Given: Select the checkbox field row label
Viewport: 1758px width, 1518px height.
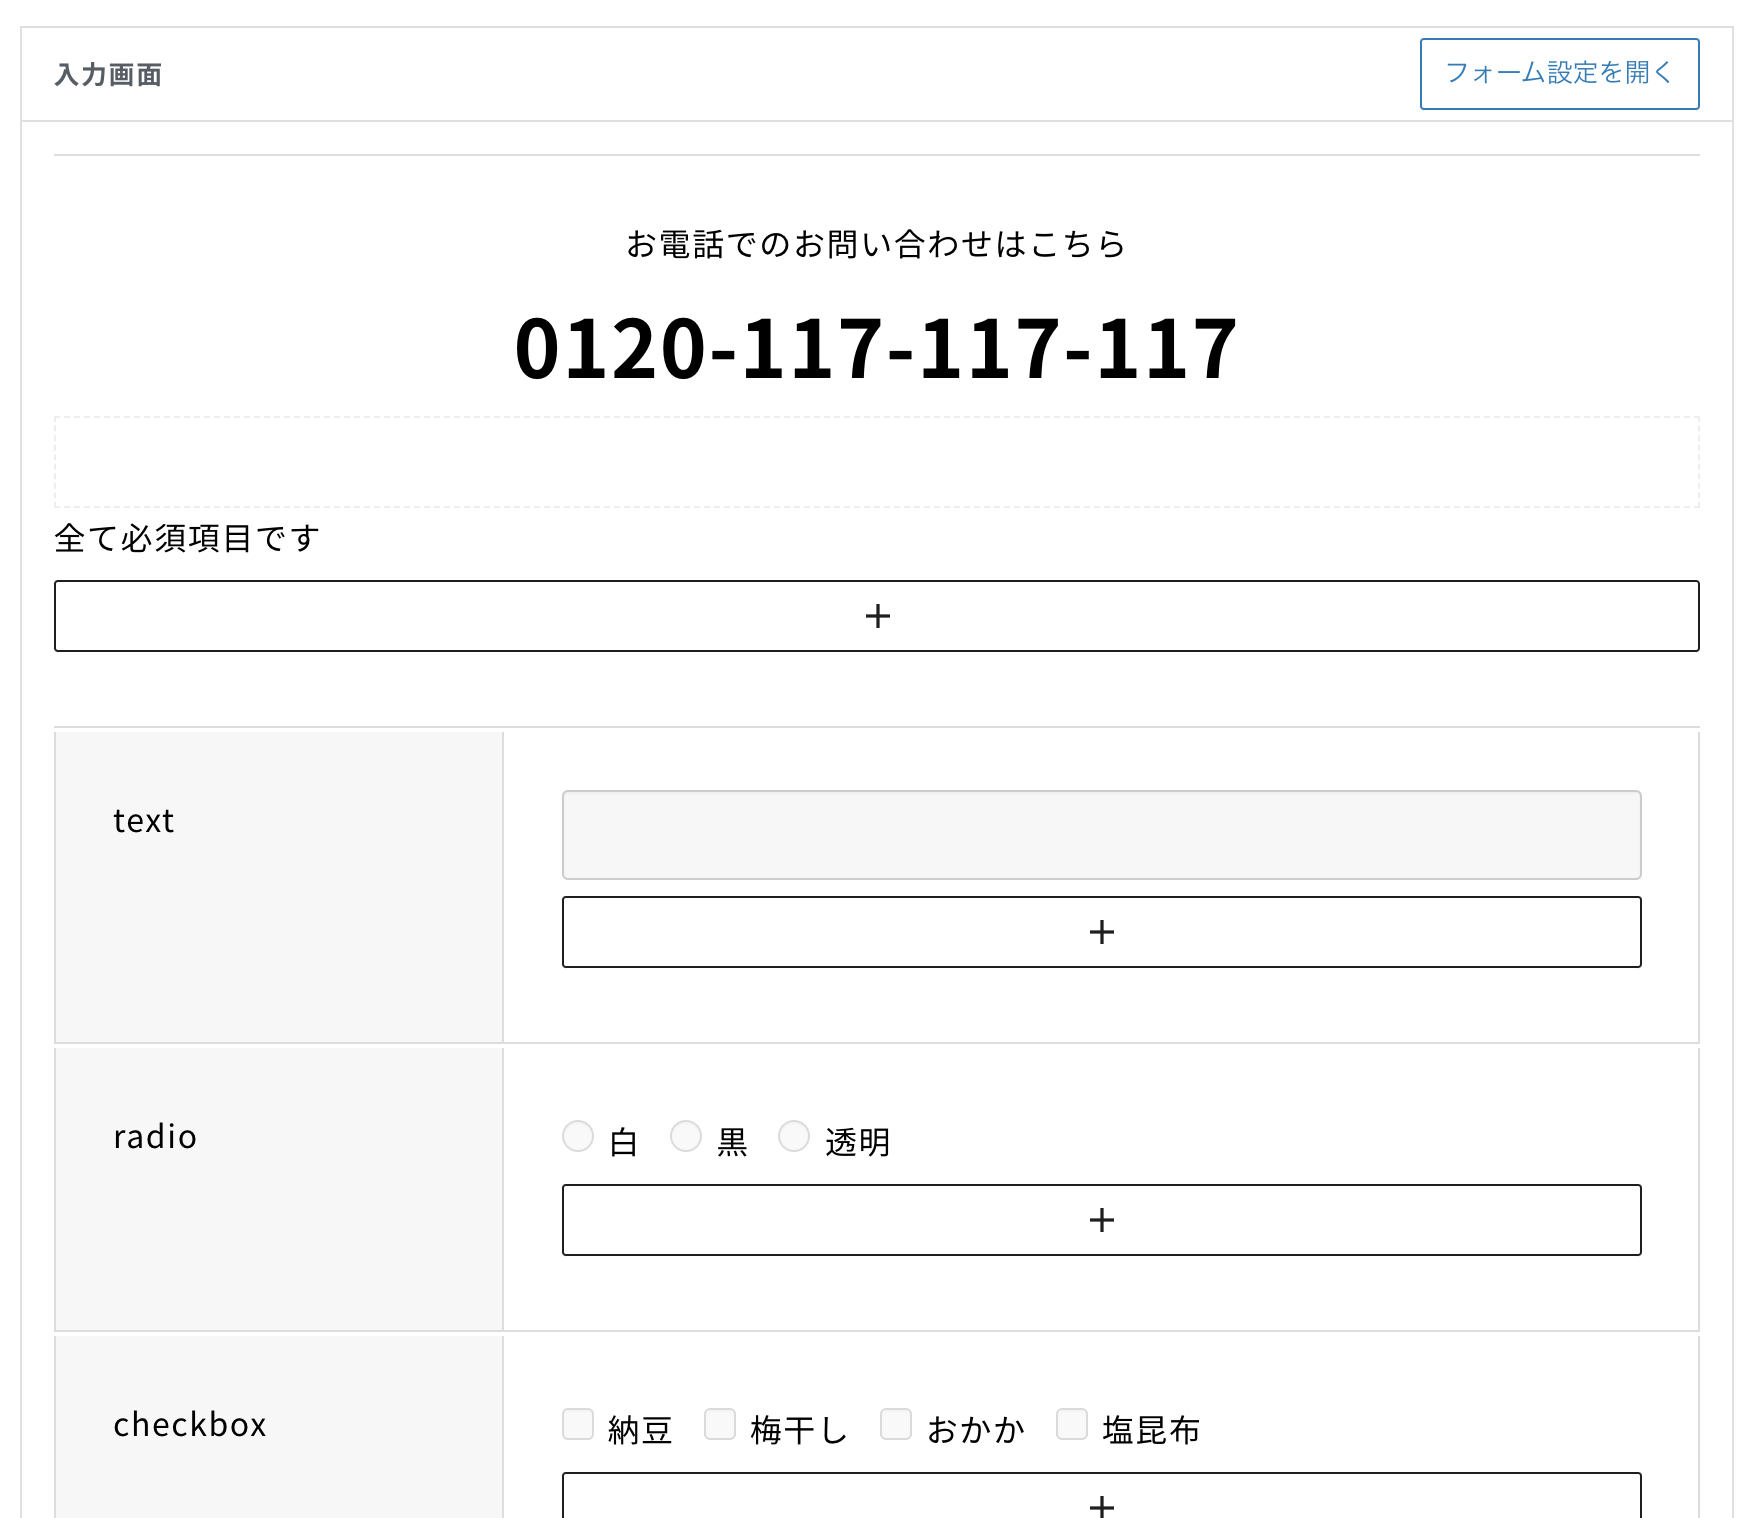Looking at the screenshot, I should pos(190,1424).
